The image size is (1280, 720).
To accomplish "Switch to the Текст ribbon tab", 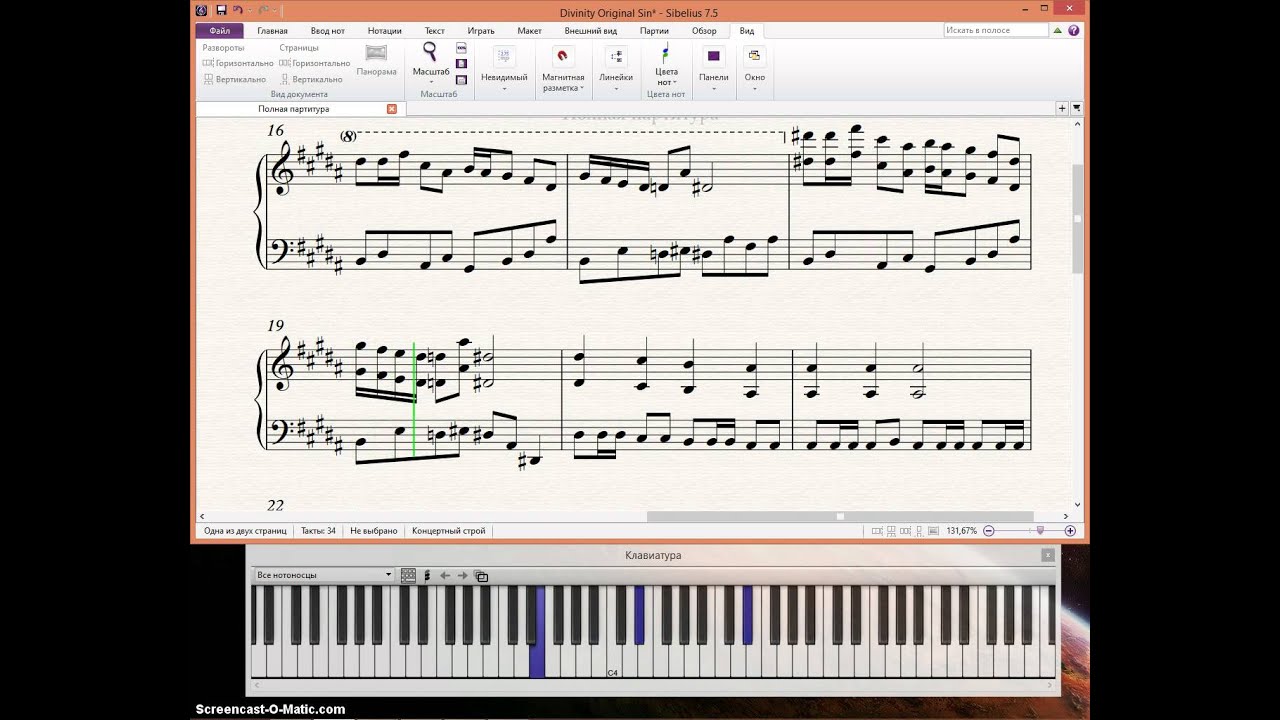I will (435, 31).
